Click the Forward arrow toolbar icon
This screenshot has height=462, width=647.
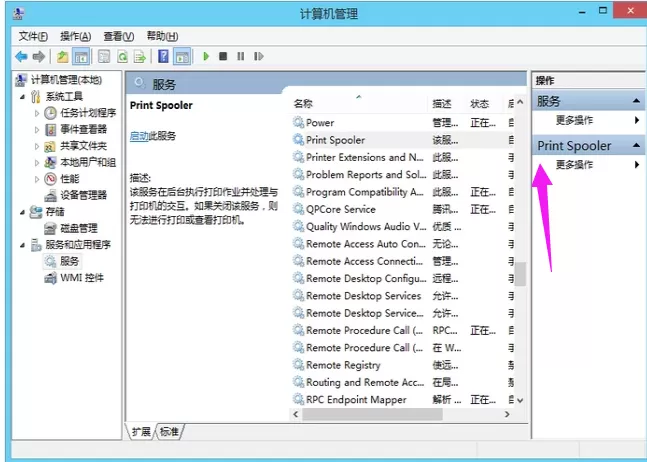(39, 57)
